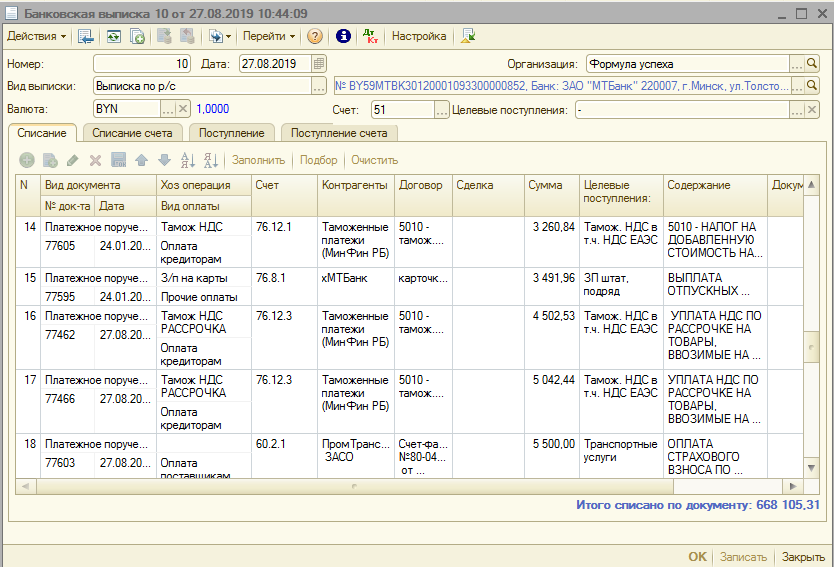The width and height of the screenshot is (834, 567).
Task: Sort rows descending with the Я-А icon
Action: (211, 160)
